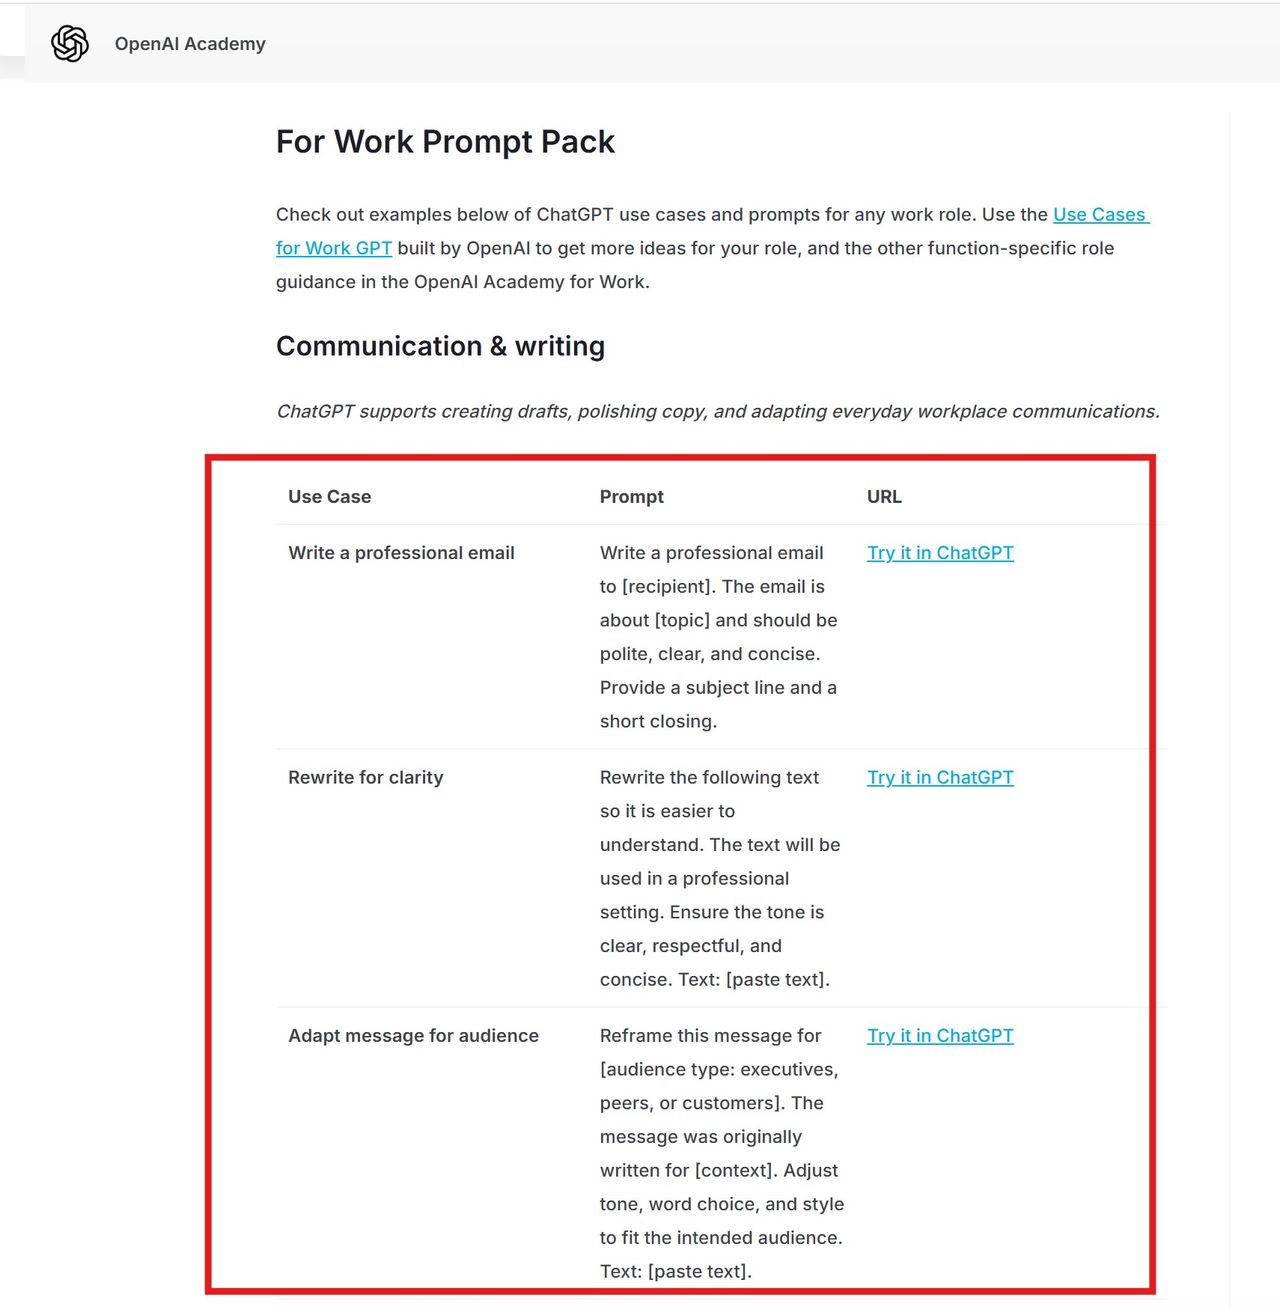Click the Write a professional email use case
Viewport: 1280px width, 1309px height.
pos(401,553)
